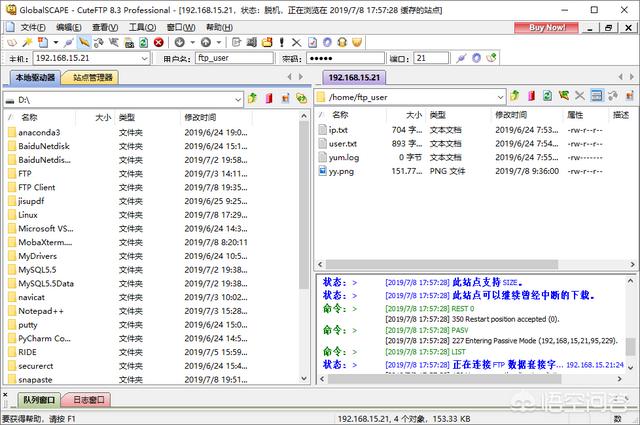Screen dimensions: 640x425
Task: Launch the connection wizard wand icon
Action: (27, 42)
